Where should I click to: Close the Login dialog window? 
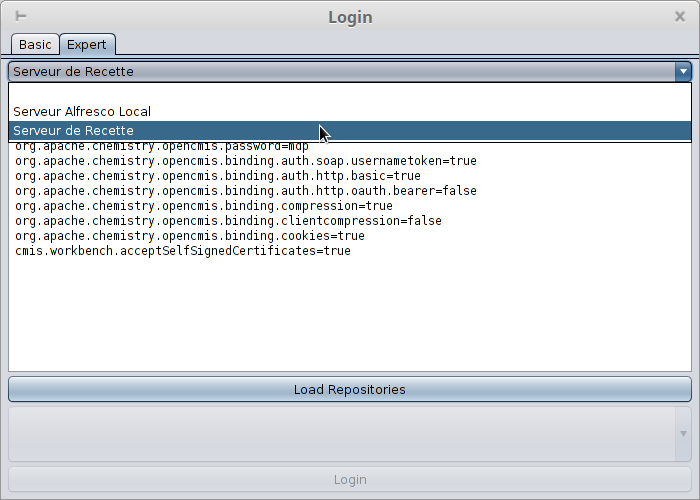point(679,17)
